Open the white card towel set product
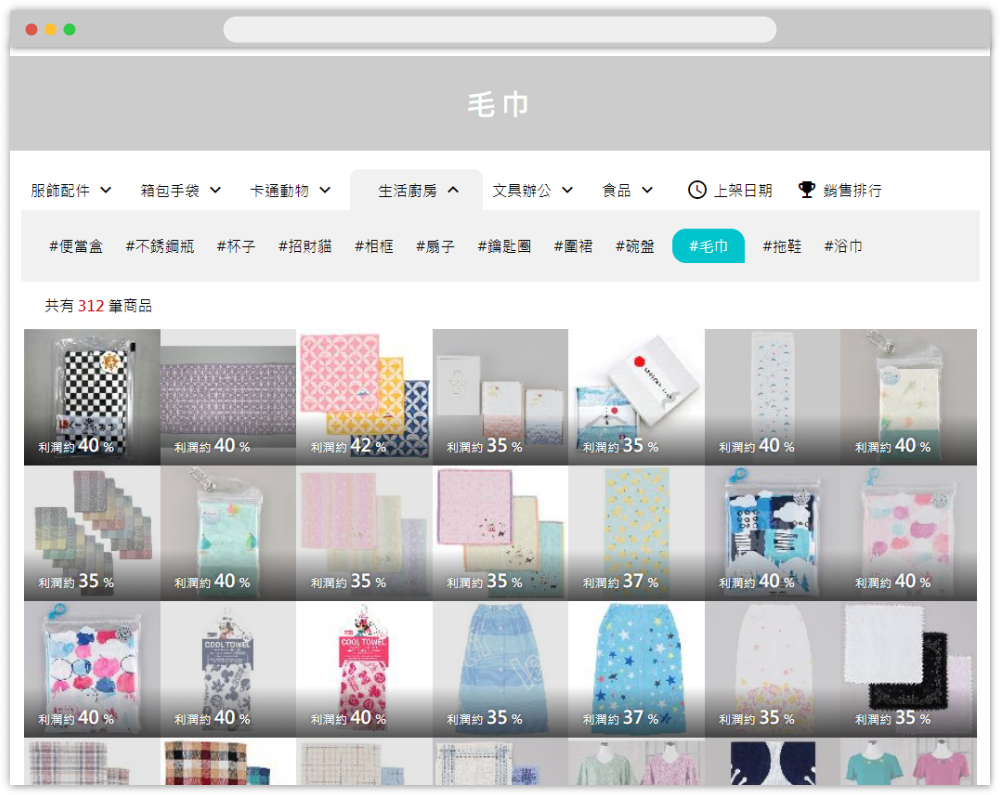The height and width of the screenshot is (795, 1000). (x=500, y=397)
